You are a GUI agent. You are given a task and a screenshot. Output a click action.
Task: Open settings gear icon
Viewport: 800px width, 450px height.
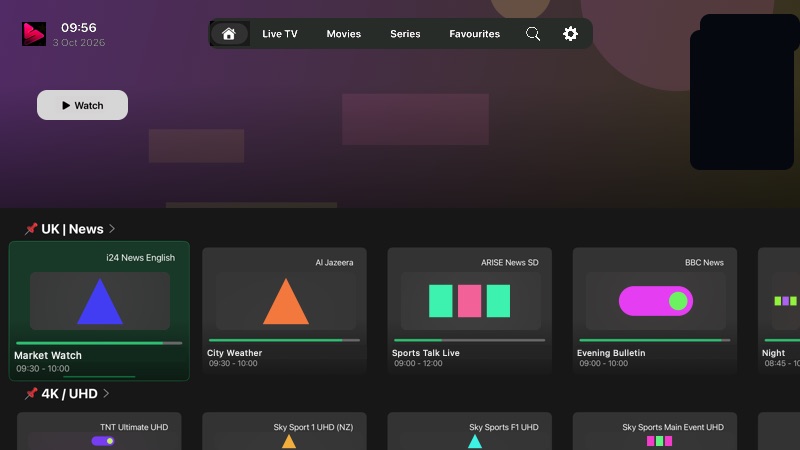[x=570, y=34]
